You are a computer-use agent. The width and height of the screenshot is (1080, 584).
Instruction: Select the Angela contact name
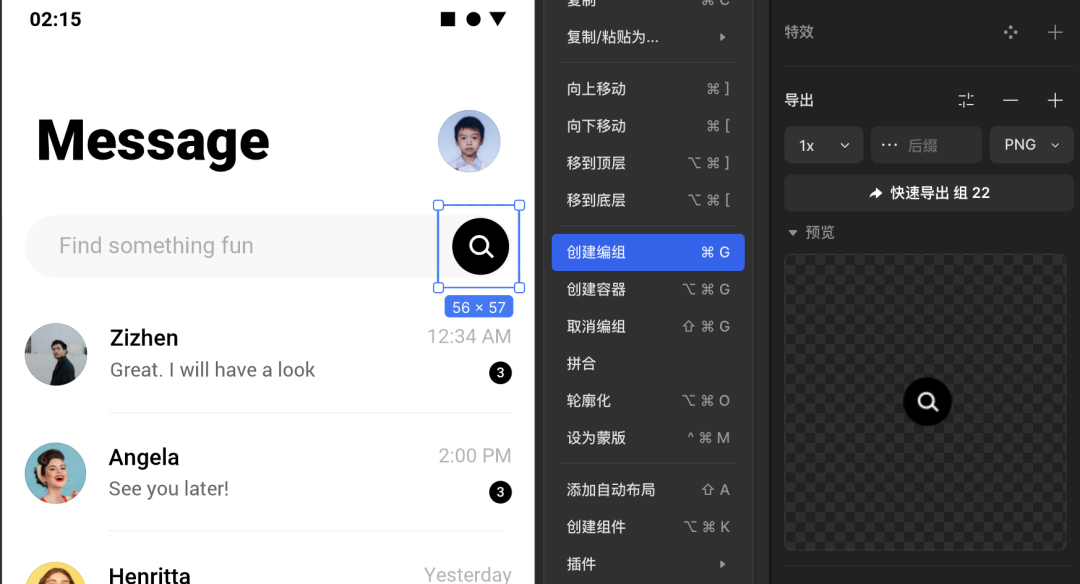point(144,457)
